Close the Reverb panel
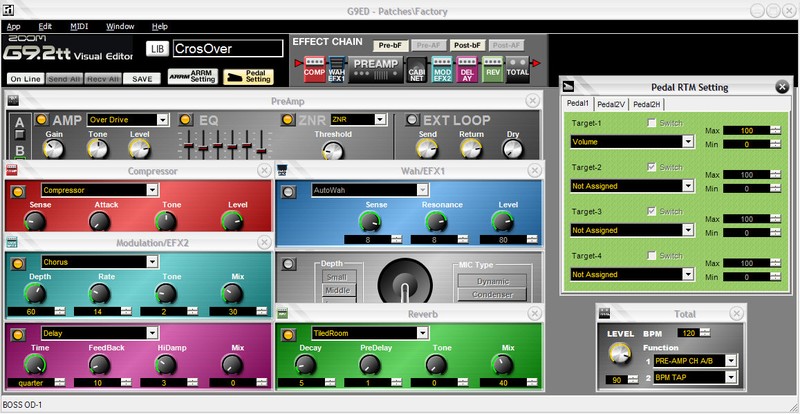Image resolution: width=800 pixels, height=414 pixels. (x=534, y=313)
